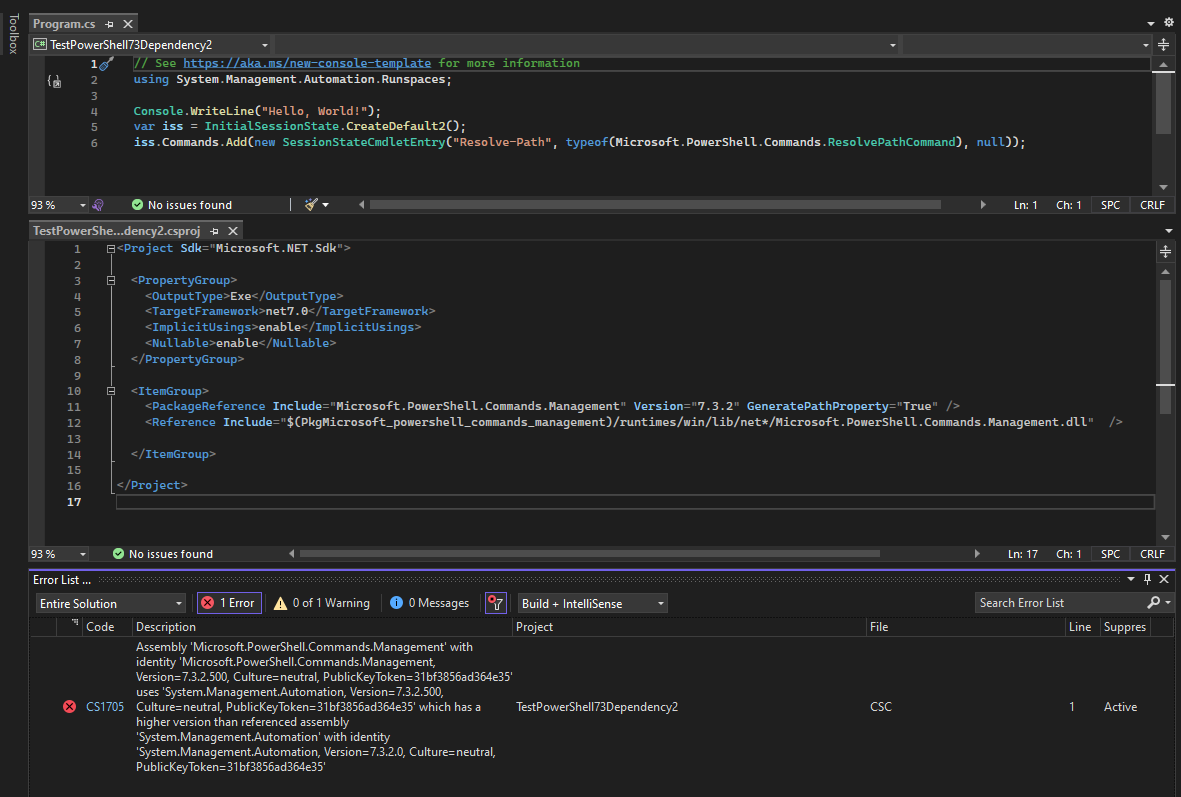The height and width of the screenshot is (797, 1181).
Task: Open the empty types navigation dropdown in Program.cs
Action: (587, 45)
